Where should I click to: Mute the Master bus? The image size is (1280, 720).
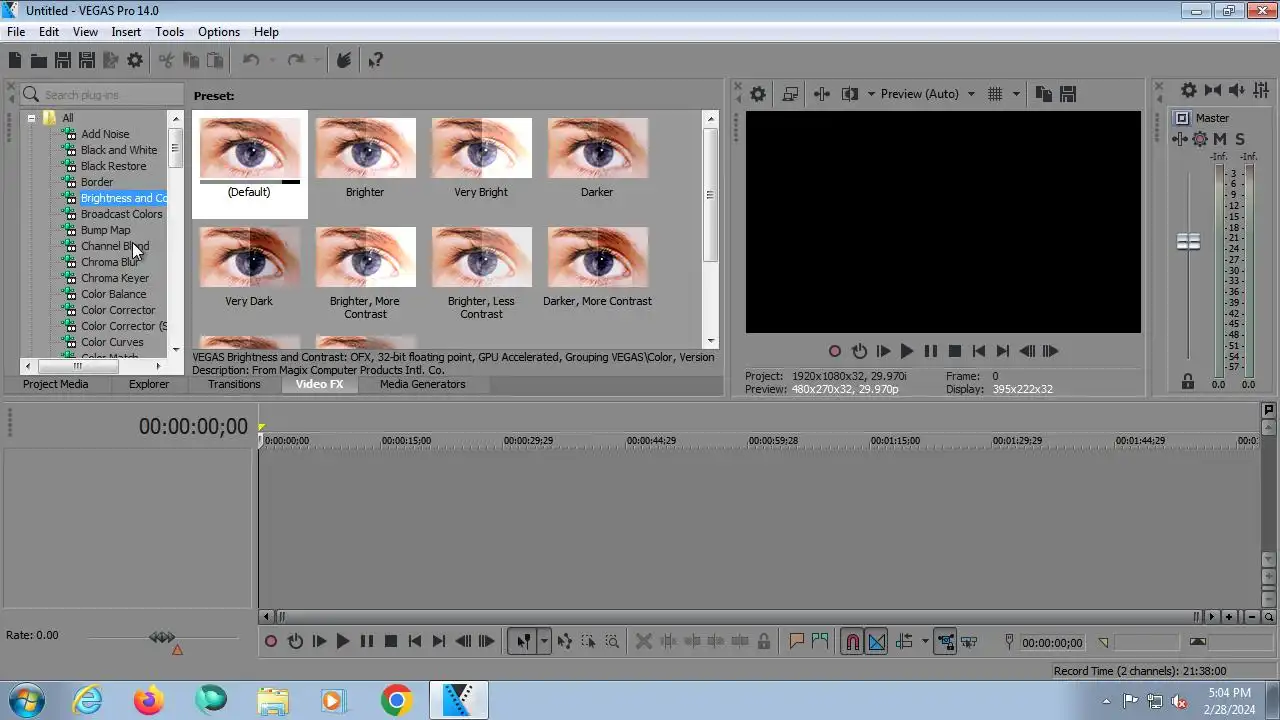point(1220,139)
